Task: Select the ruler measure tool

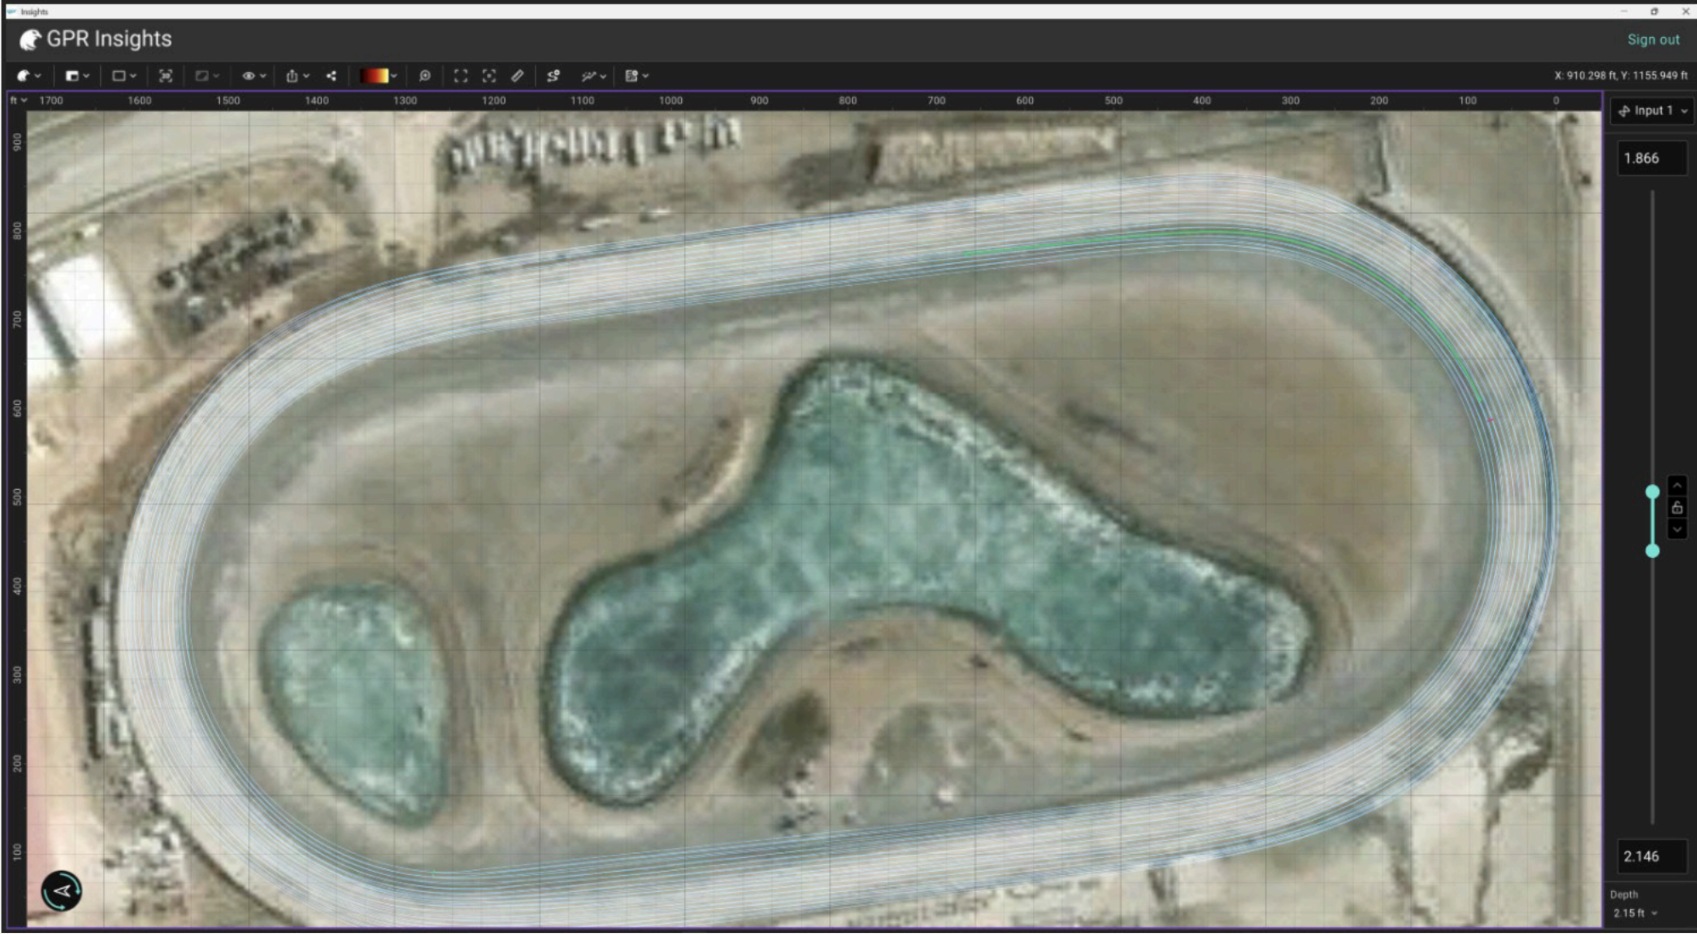Action: [x=518, y=76]
